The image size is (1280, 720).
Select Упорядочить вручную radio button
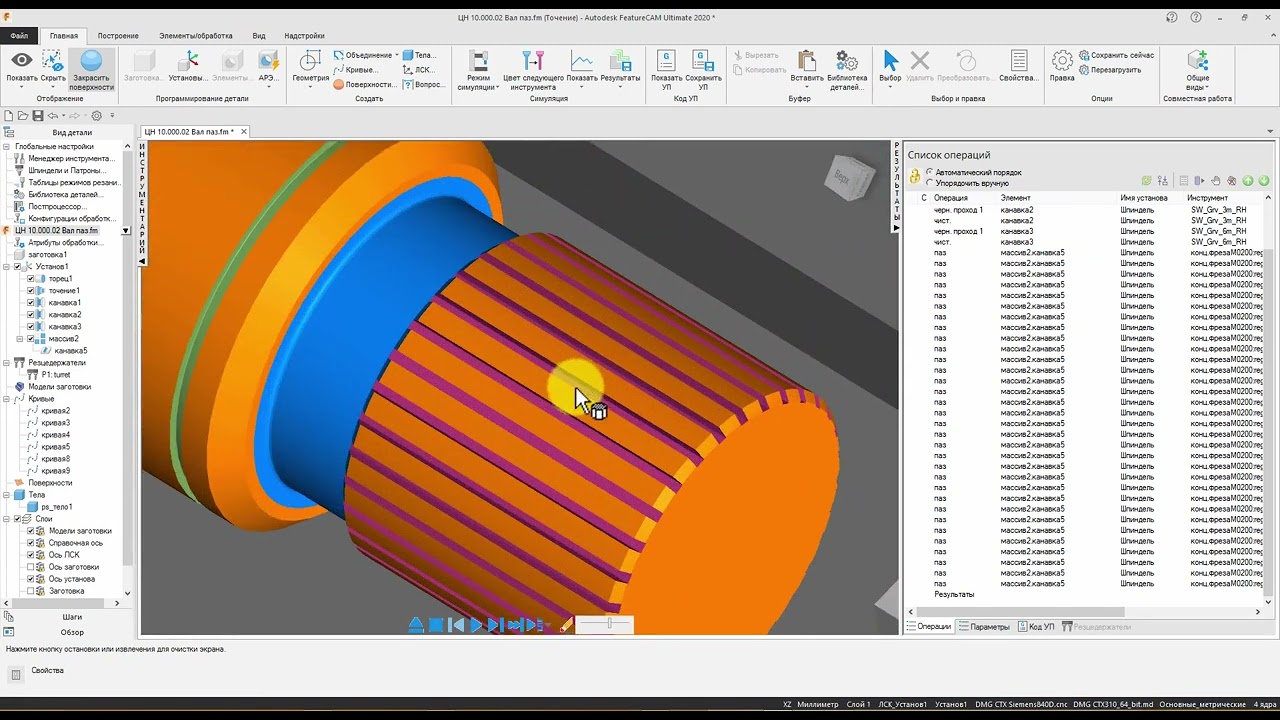930,183
